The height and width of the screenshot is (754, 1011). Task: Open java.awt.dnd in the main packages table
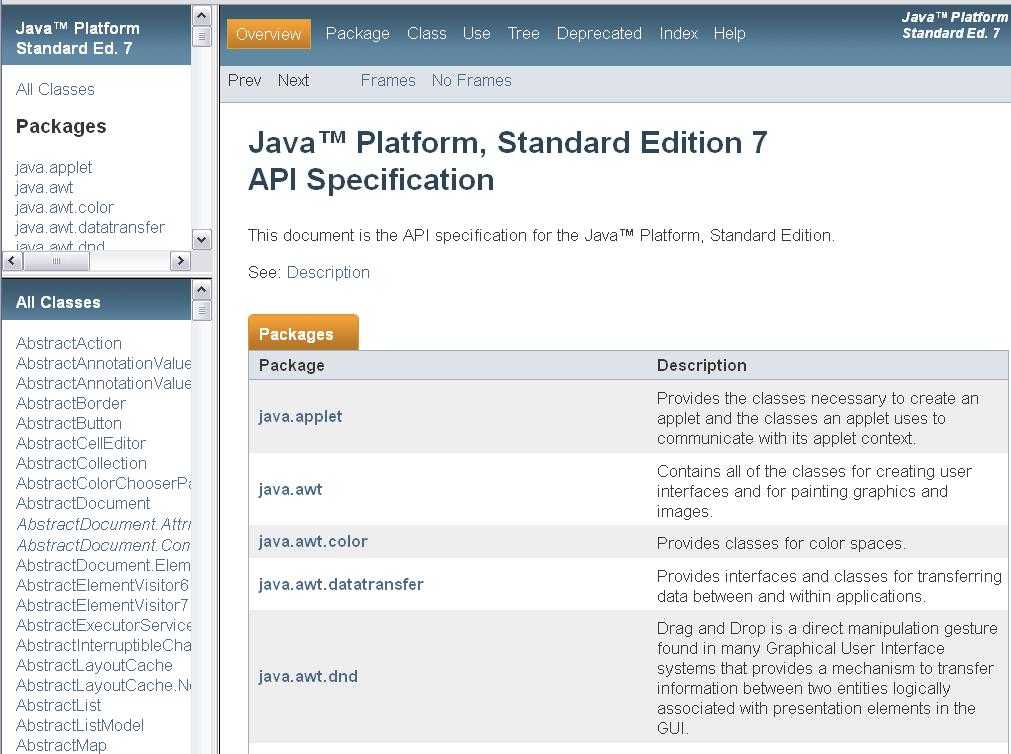point(308,676)
